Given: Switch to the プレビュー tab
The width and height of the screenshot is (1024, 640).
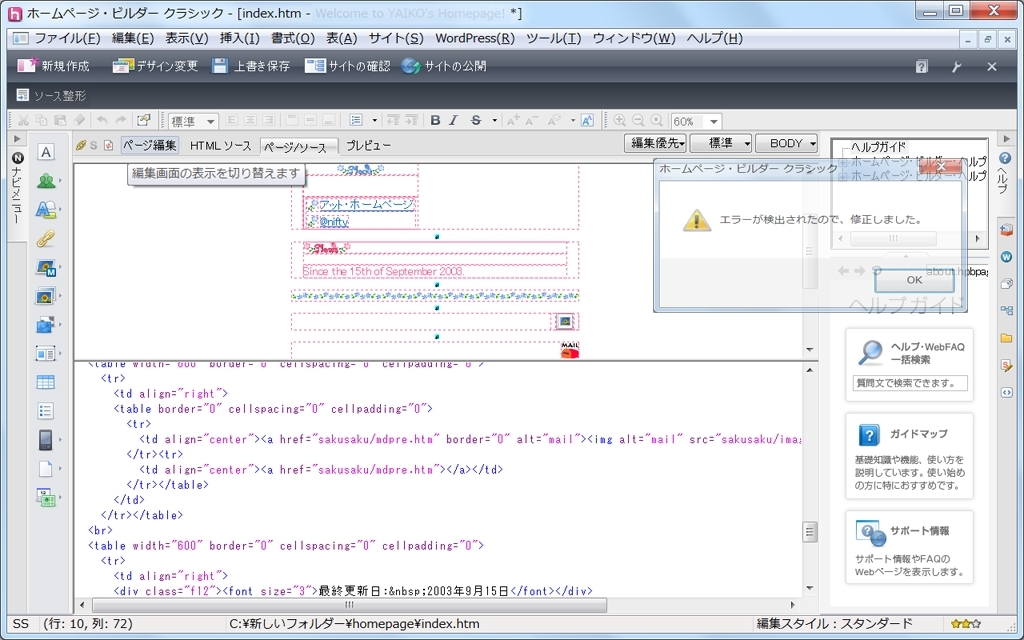Looking at the screenshot, I should (368, 144).
